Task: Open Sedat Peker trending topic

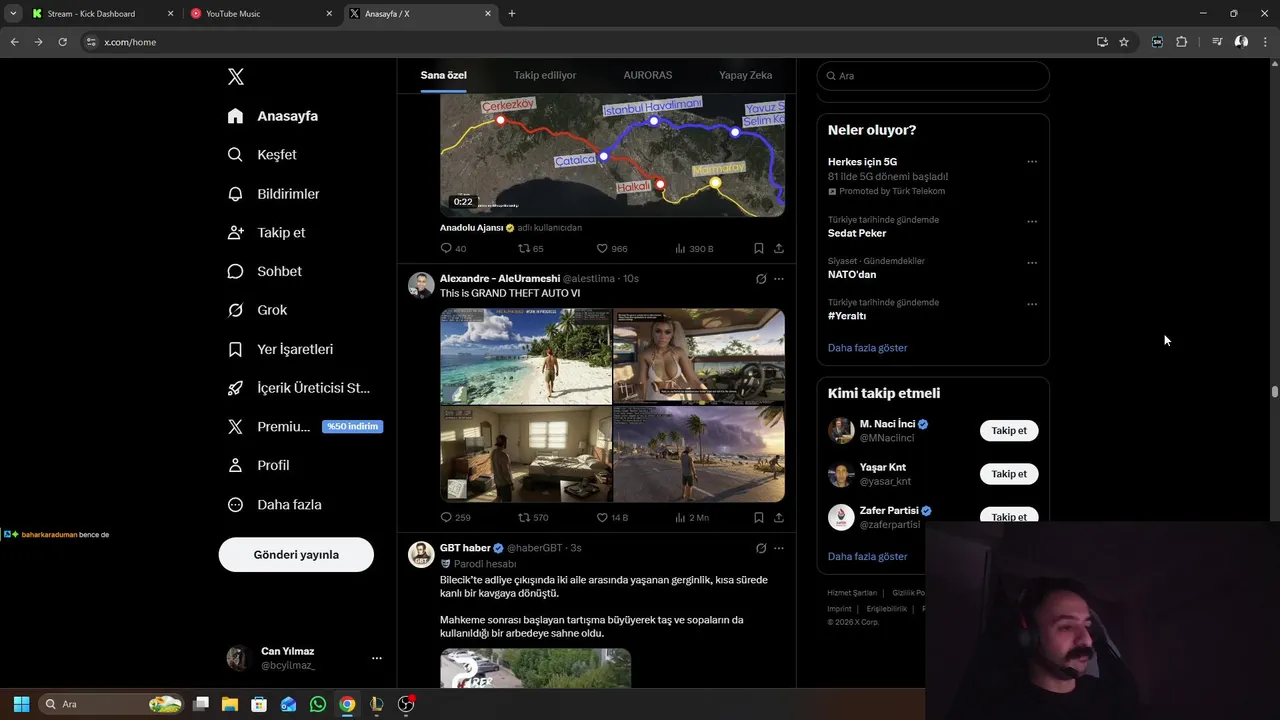Action: point(857,233)
